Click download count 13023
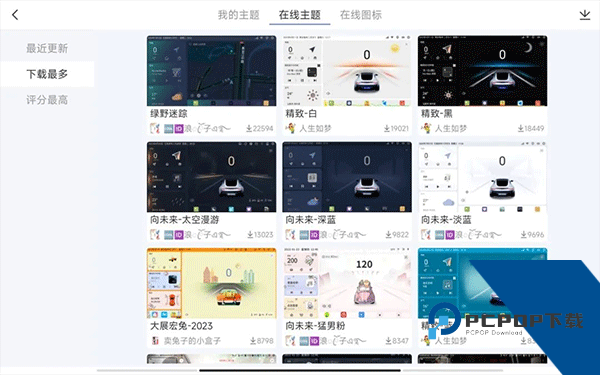This screenshot has height=375, width=600. coord(260,235)
